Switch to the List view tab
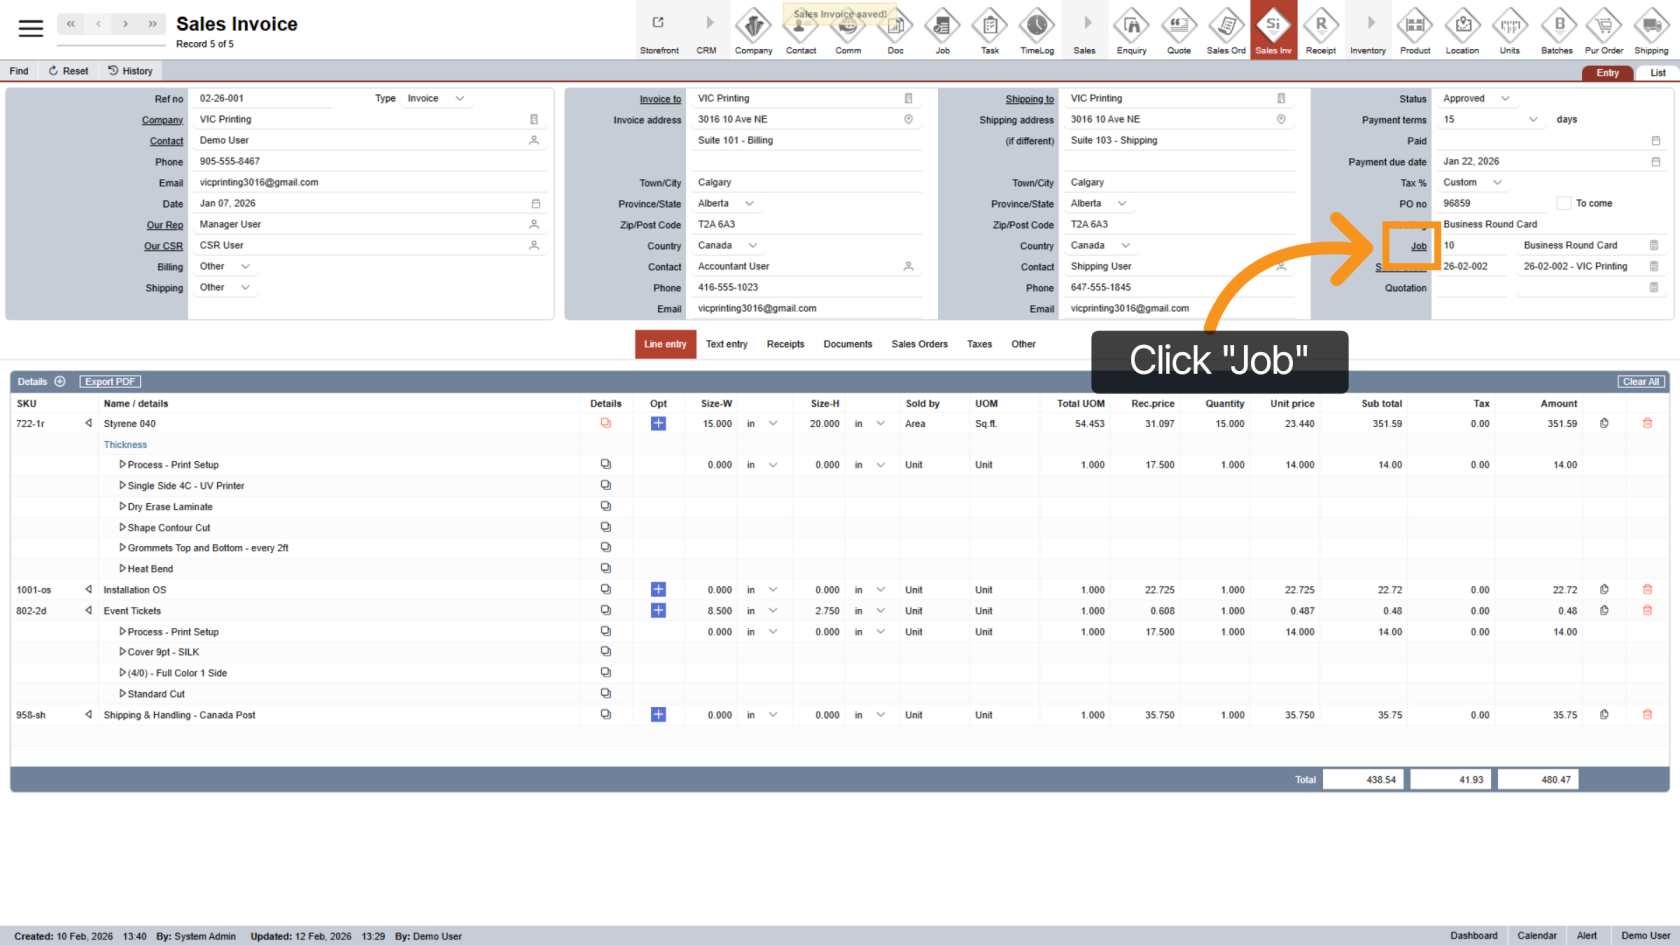 coord(1657,73)
